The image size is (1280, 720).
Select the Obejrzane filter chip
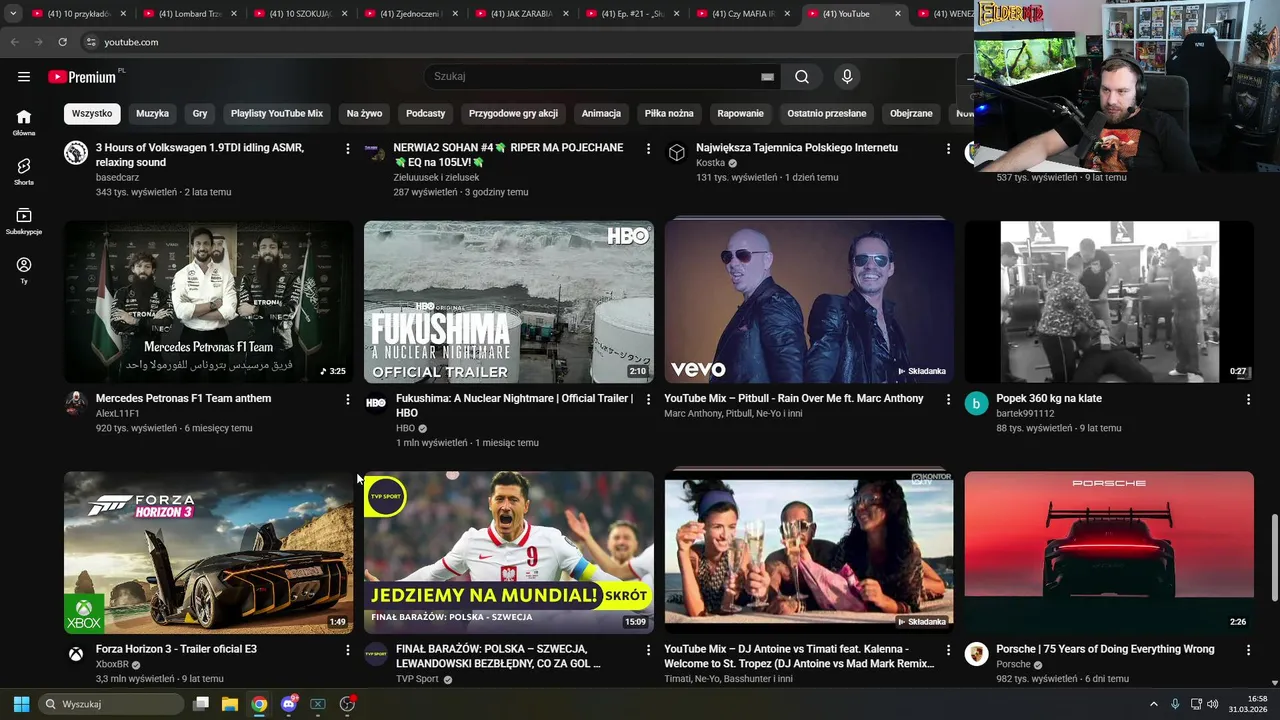pos(911,114)
